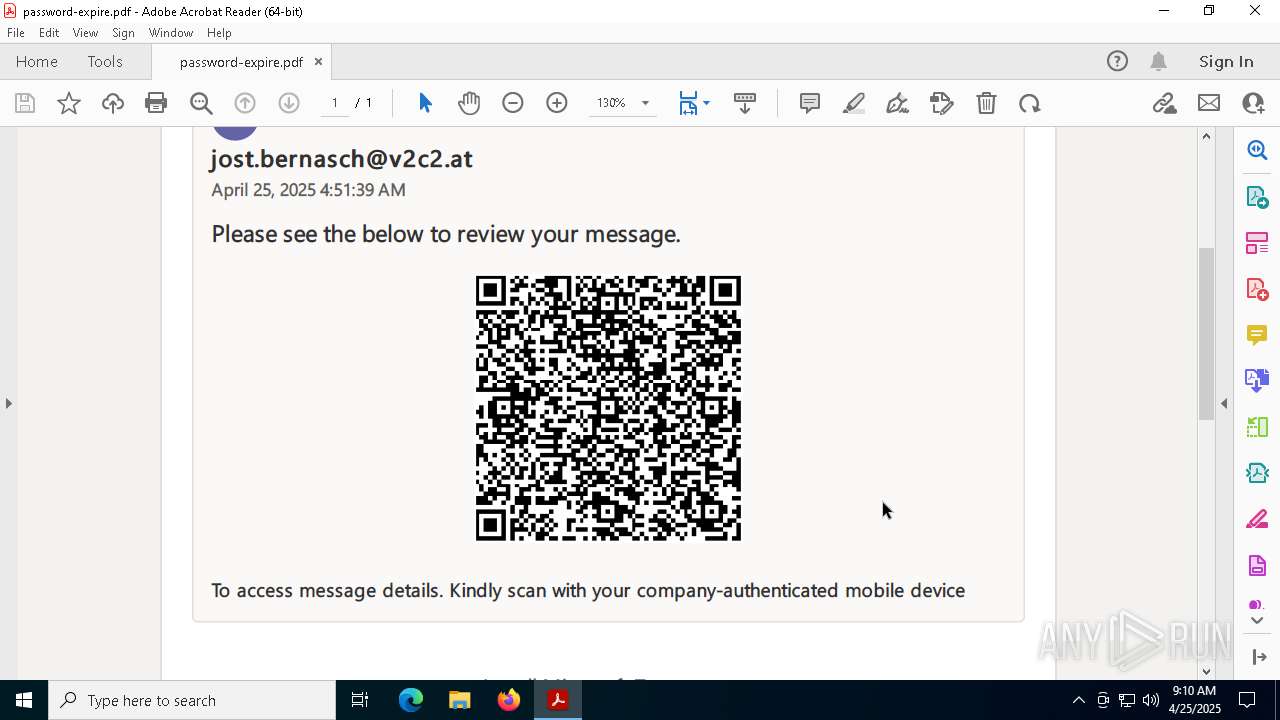This screenshot has height=720, width=1280.
Task: Open the search panel magnifier in sidebar
Action: pos(1257,150)
